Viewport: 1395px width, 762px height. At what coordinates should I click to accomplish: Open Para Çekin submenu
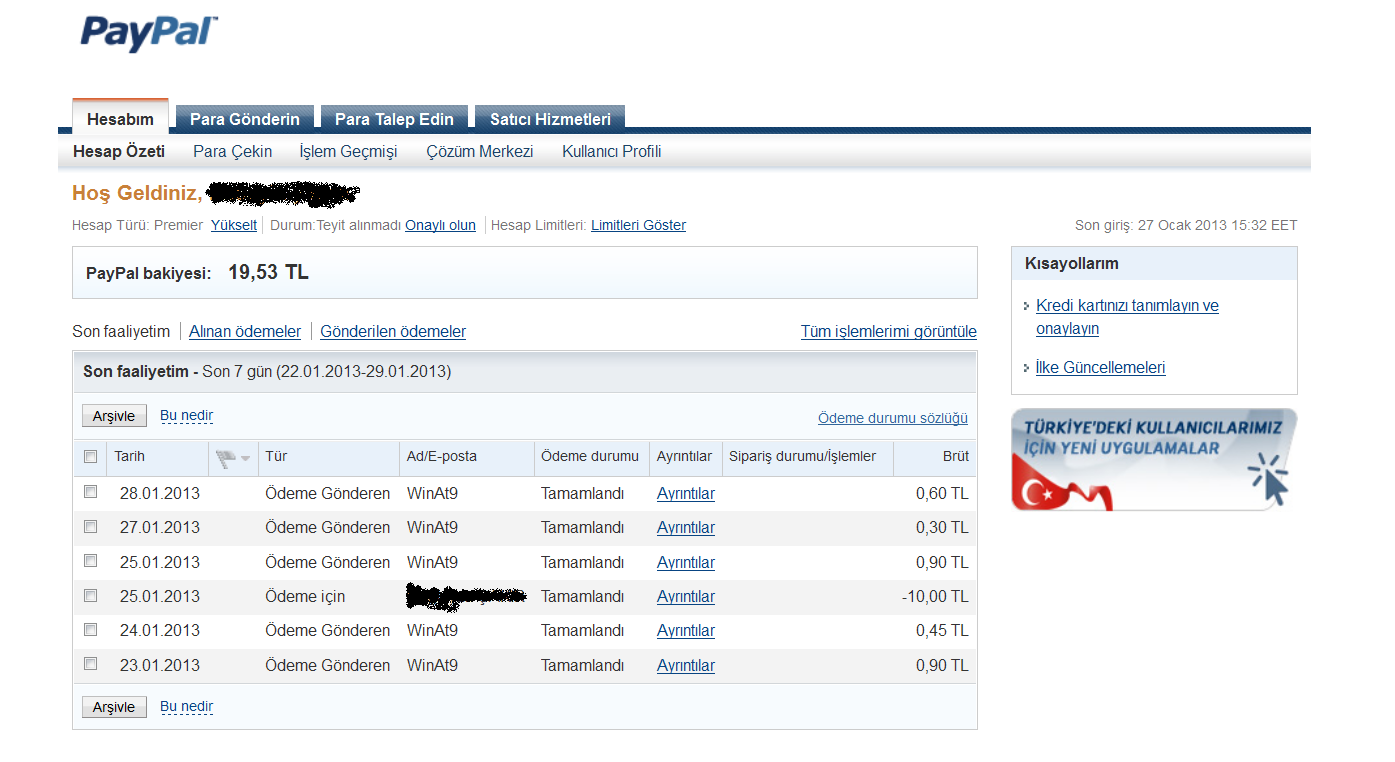click(x=232, y=152)
